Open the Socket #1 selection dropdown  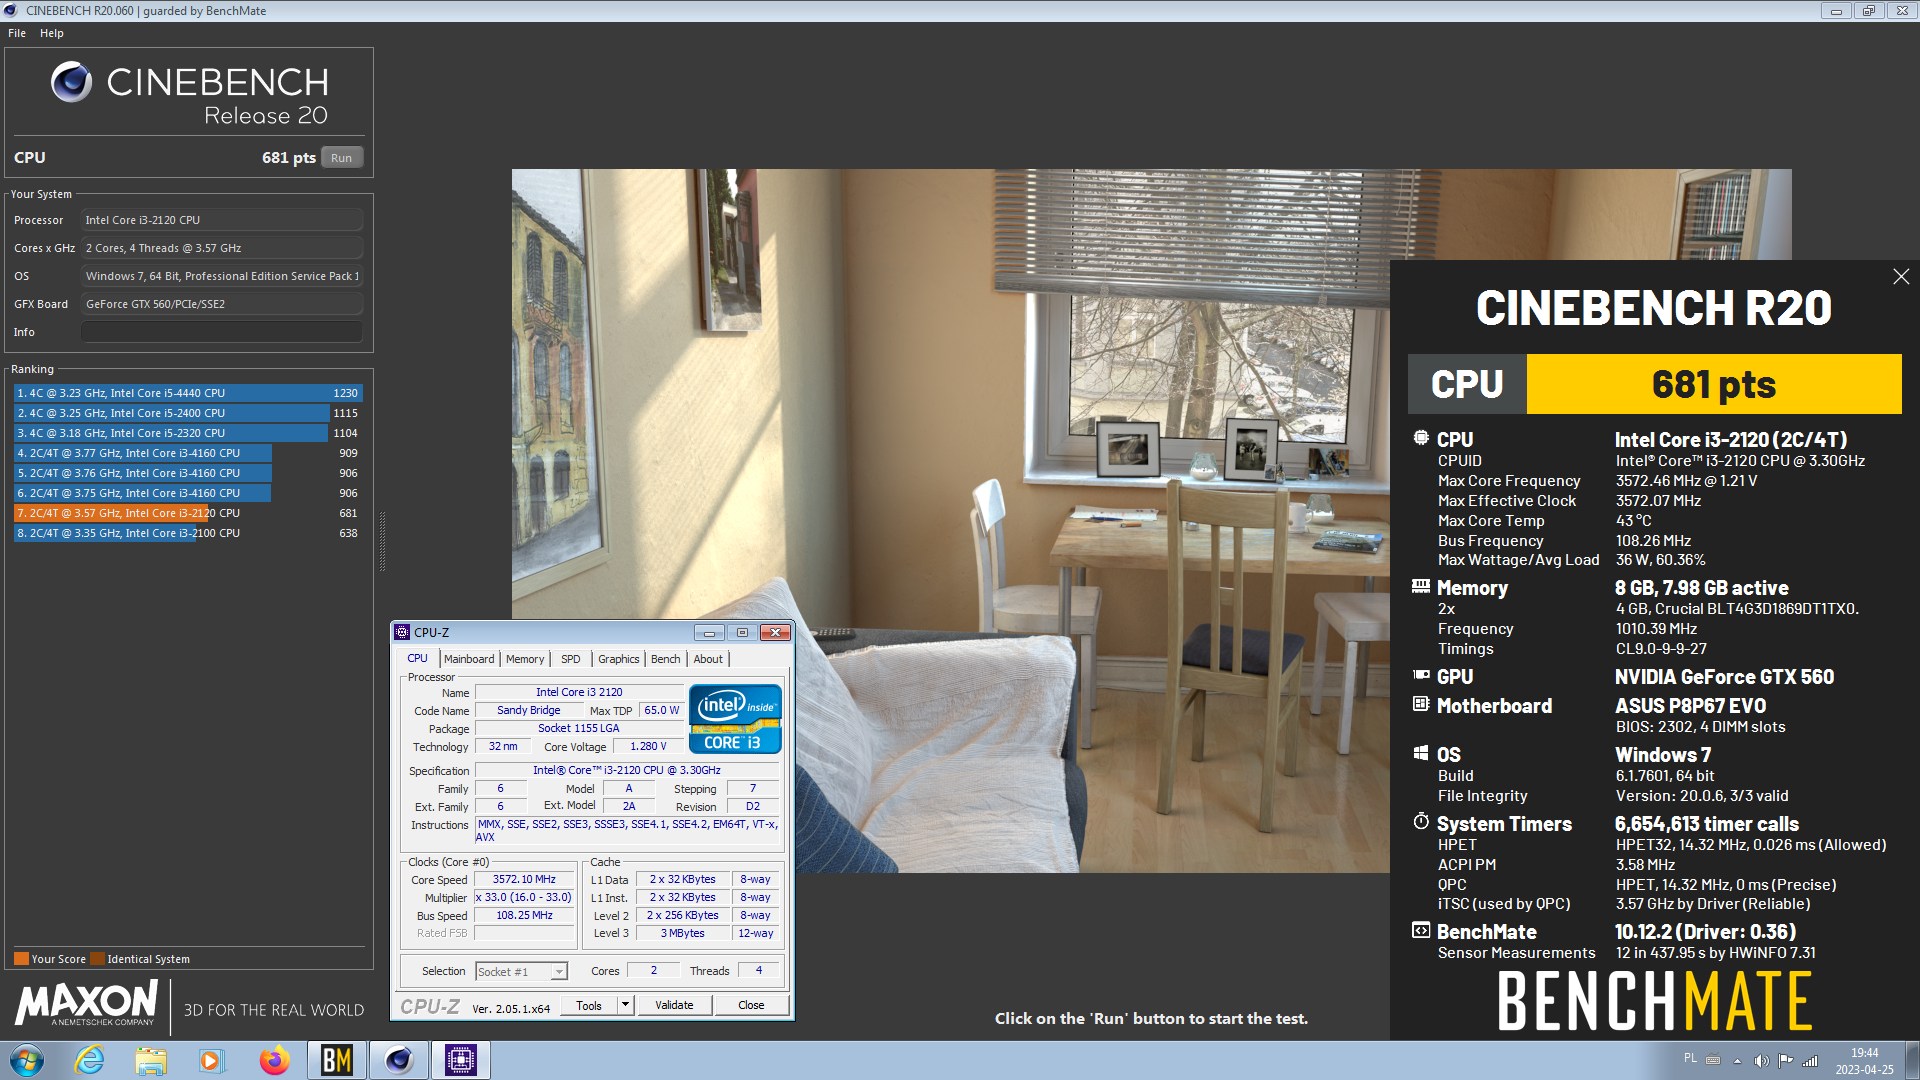522,971
